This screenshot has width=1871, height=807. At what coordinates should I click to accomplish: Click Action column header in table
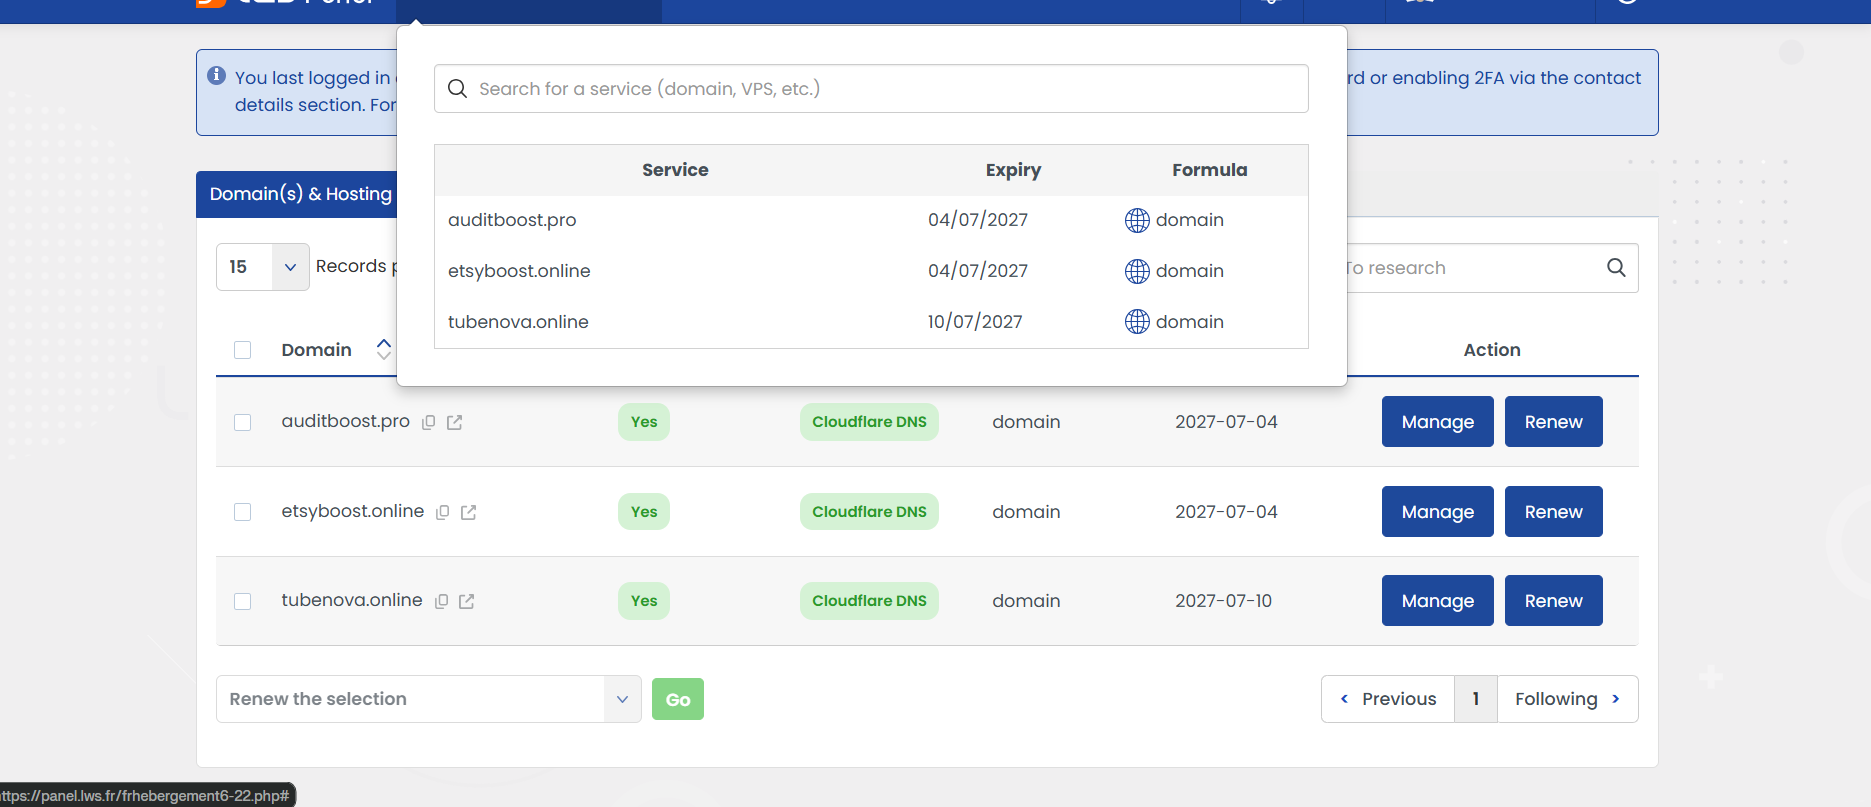pyautogui.click(x=1492, y=350)
